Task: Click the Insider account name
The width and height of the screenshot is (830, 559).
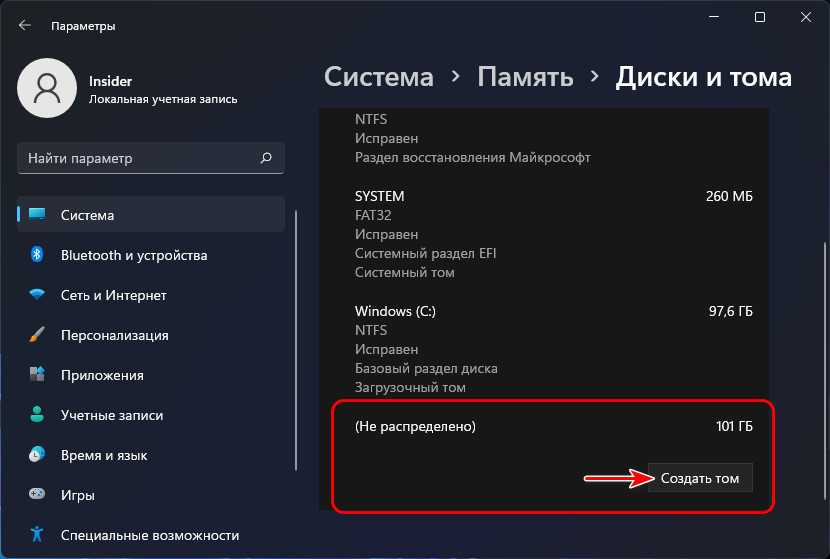Action: 110,81
